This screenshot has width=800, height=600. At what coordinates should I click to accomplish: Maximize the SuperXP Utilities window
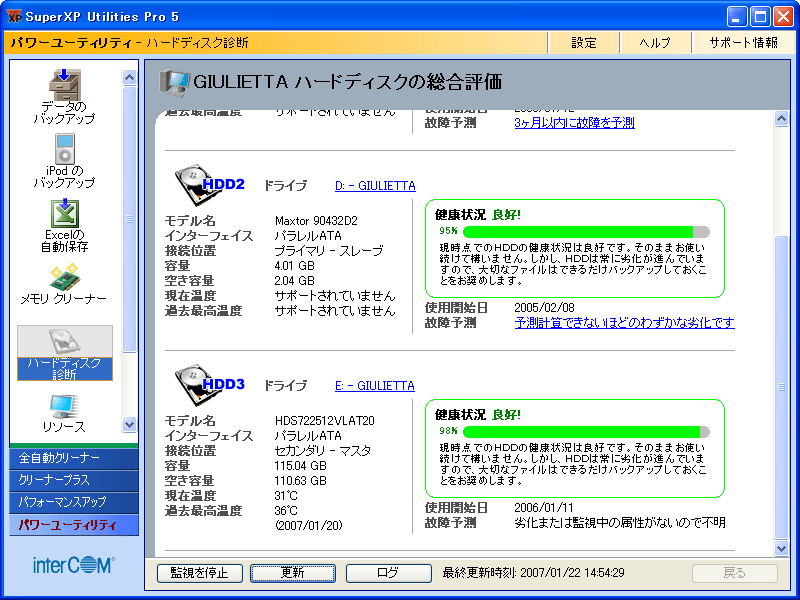point(760,17)
